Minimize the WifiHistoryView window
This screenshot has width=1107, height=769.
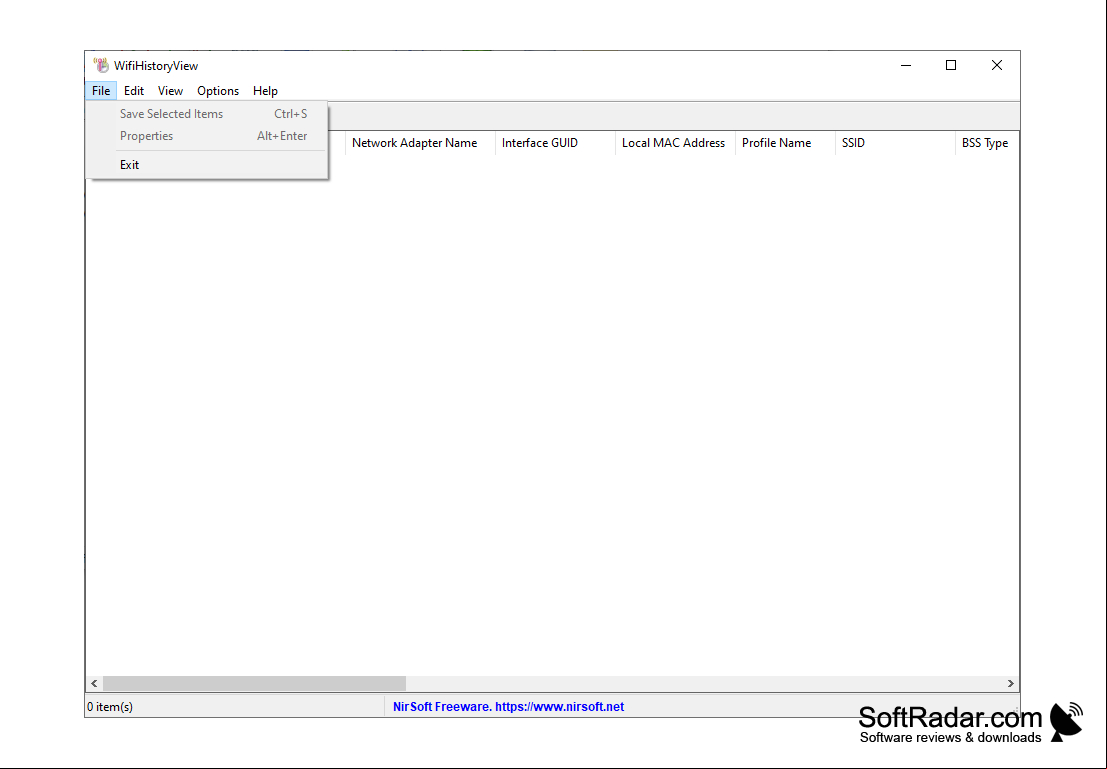(x=906, y=65)
